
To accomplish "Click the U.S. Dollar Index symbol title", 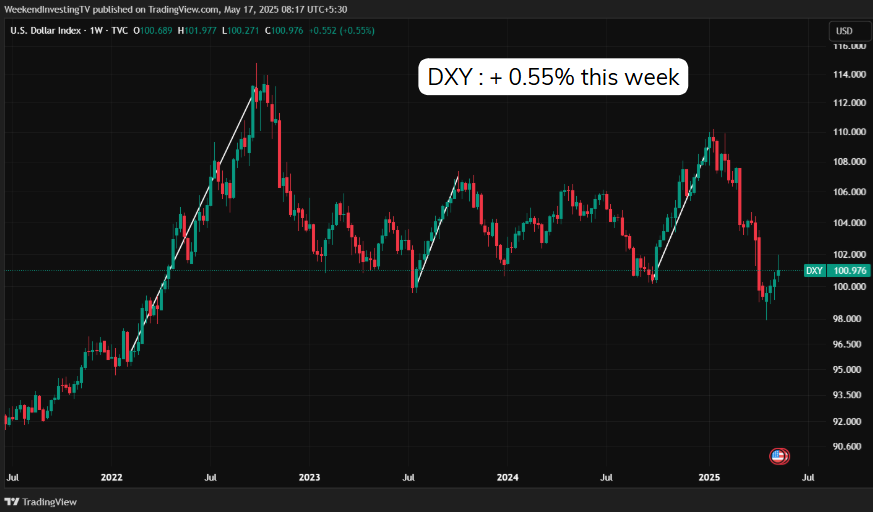I will tap(46, 31).
